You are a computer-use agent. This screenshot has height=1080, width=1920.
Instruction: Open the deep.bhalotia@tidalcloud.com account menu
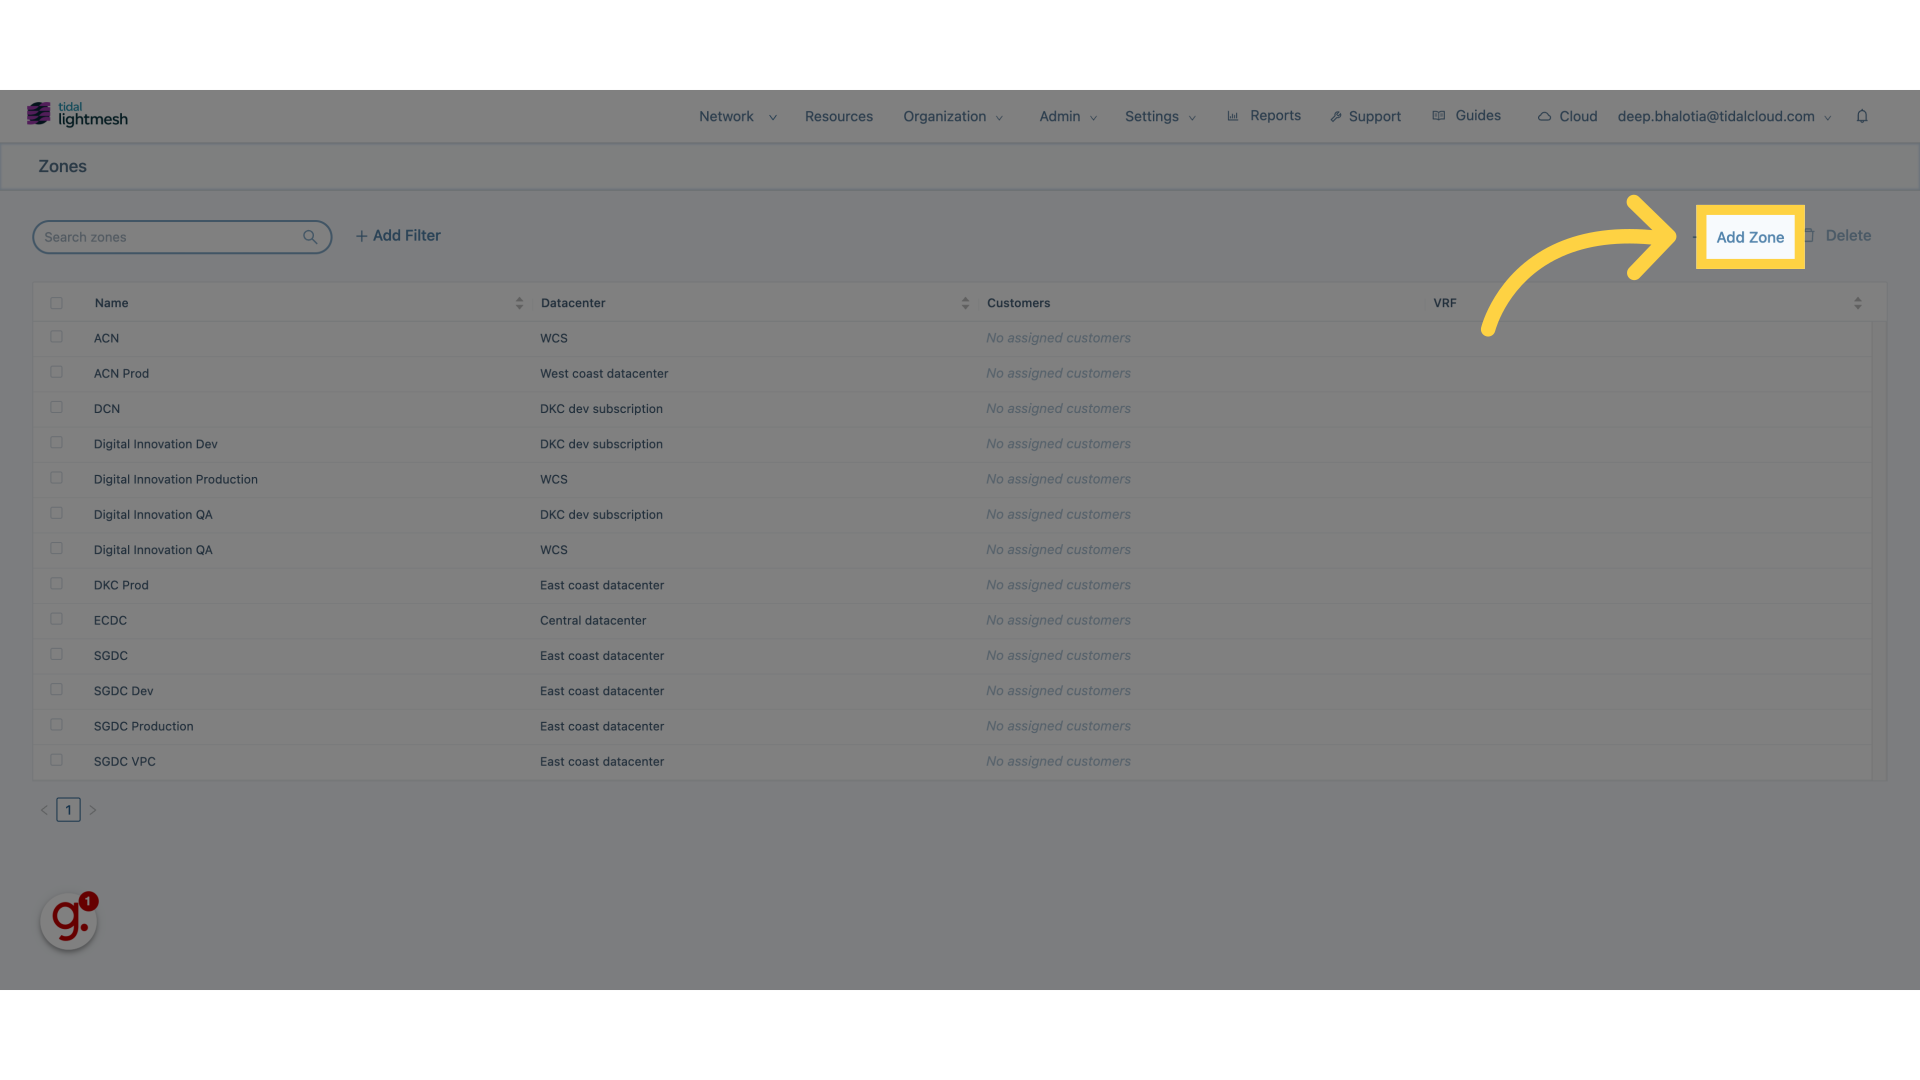coord(1724,116)
